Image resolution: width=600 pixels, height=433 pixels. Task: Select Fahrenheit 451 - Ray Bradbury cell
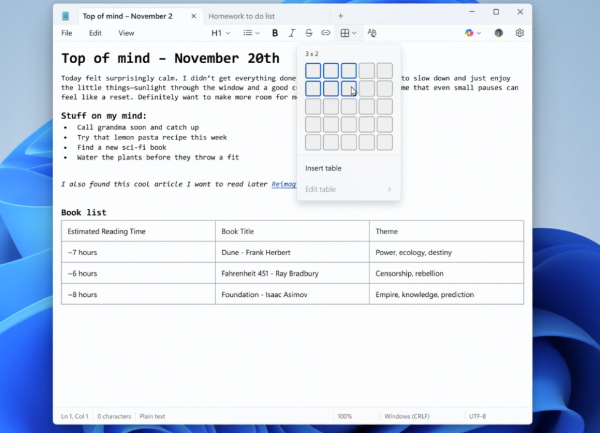click(x=292, y=273)
